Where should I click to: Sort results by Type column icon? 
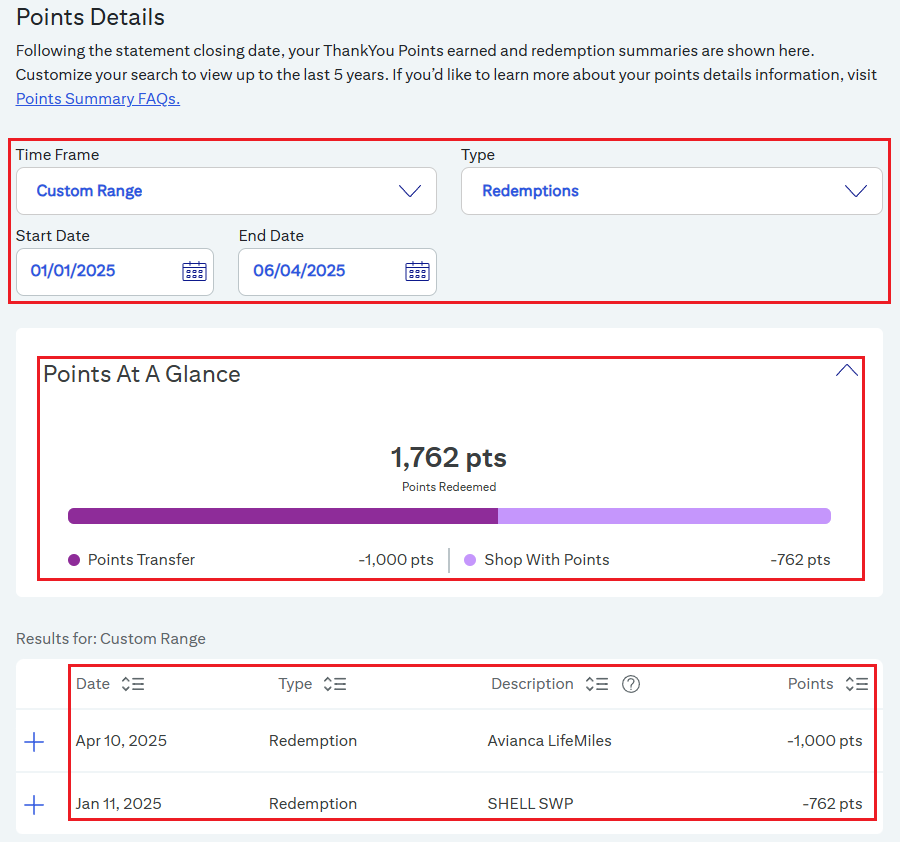tap(335, 684)
